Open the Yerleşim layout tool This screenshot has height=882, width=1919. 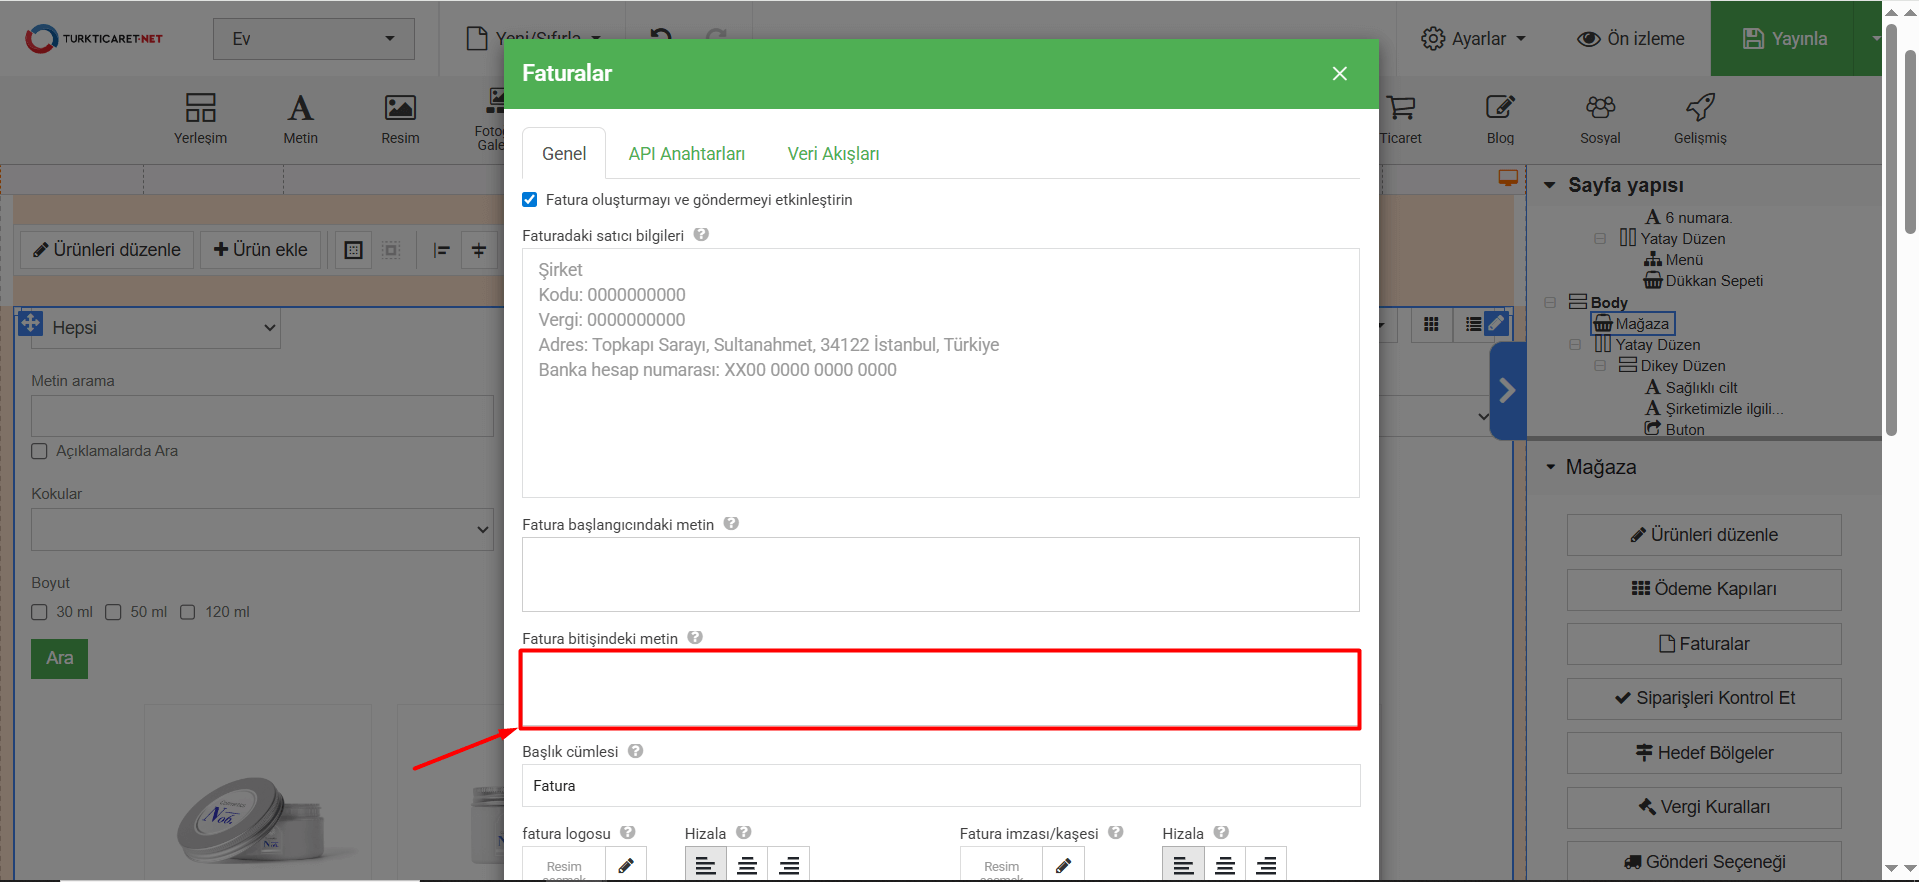[200, 118]
